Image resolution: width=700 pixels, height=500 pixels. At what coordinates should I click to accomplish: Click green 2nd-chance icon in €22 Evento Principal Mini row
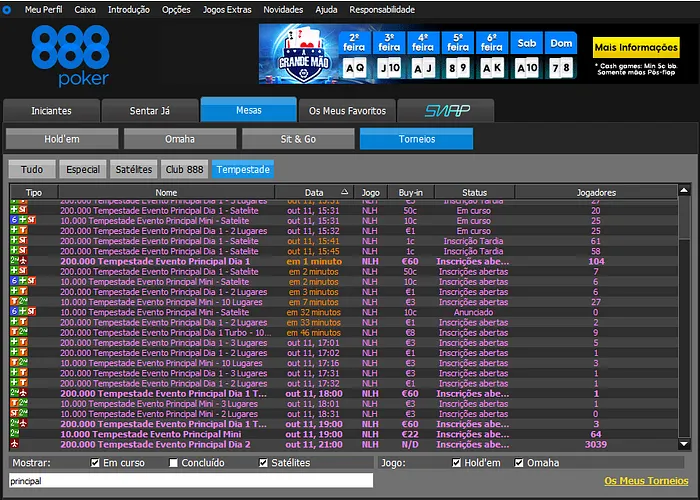pos(15,434)
